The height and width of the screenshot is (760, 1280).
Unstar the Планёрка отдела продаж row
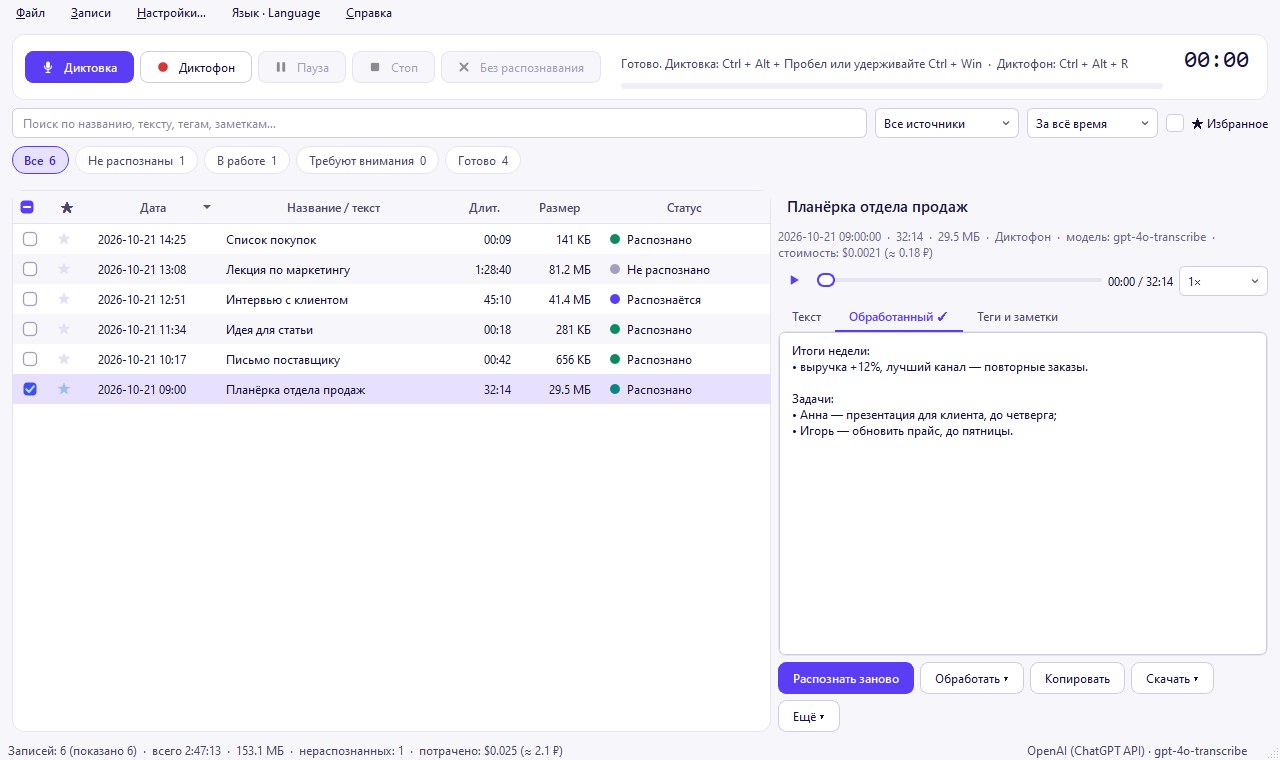(x=65, y=389)
